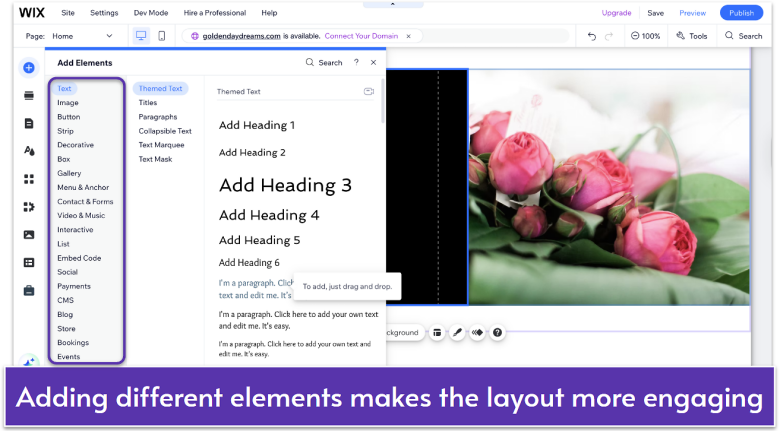This screenshot has height=431, width=780.
Task: Open the briefcase business icon in sidebar
Action: click(29, 291)
